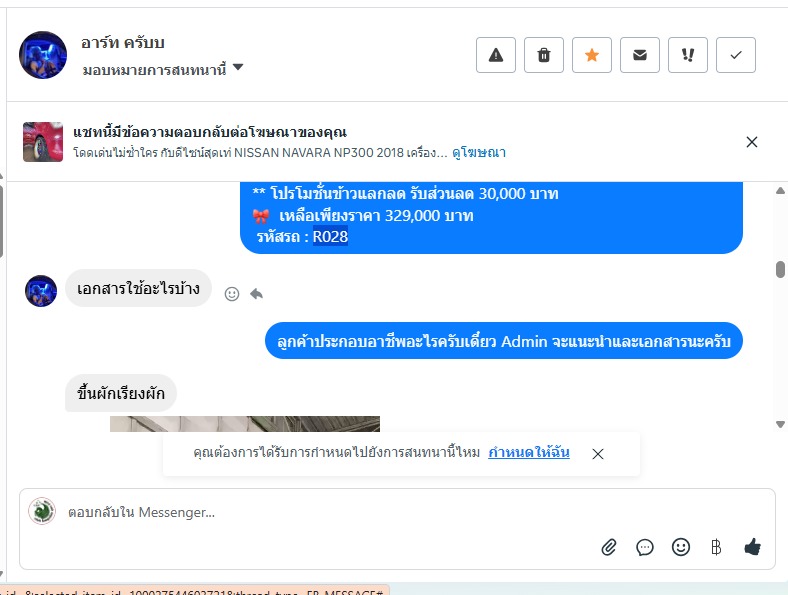Close the assignment prompt popup
Screen dimensions: 788x595
tap(598, 454)
